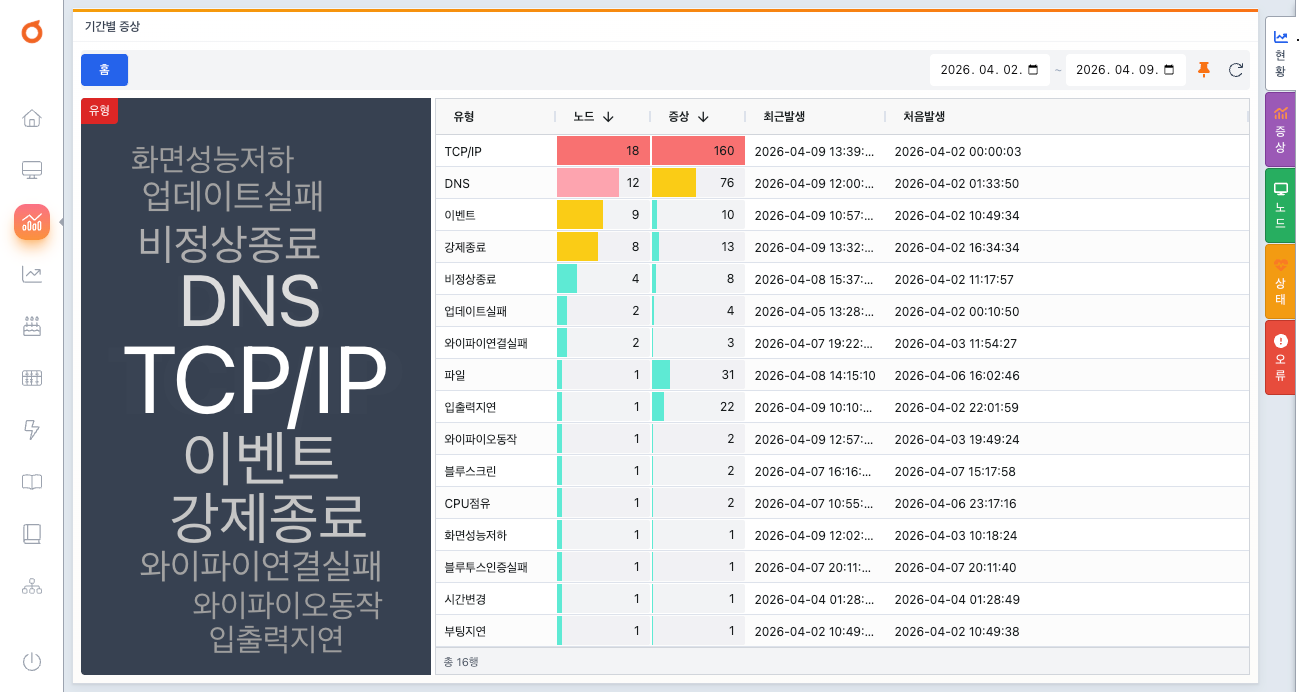This screenshot has width=1299, height=692.
Task: Open the home icon in the sidebar
Action: [x=32, y=118]
